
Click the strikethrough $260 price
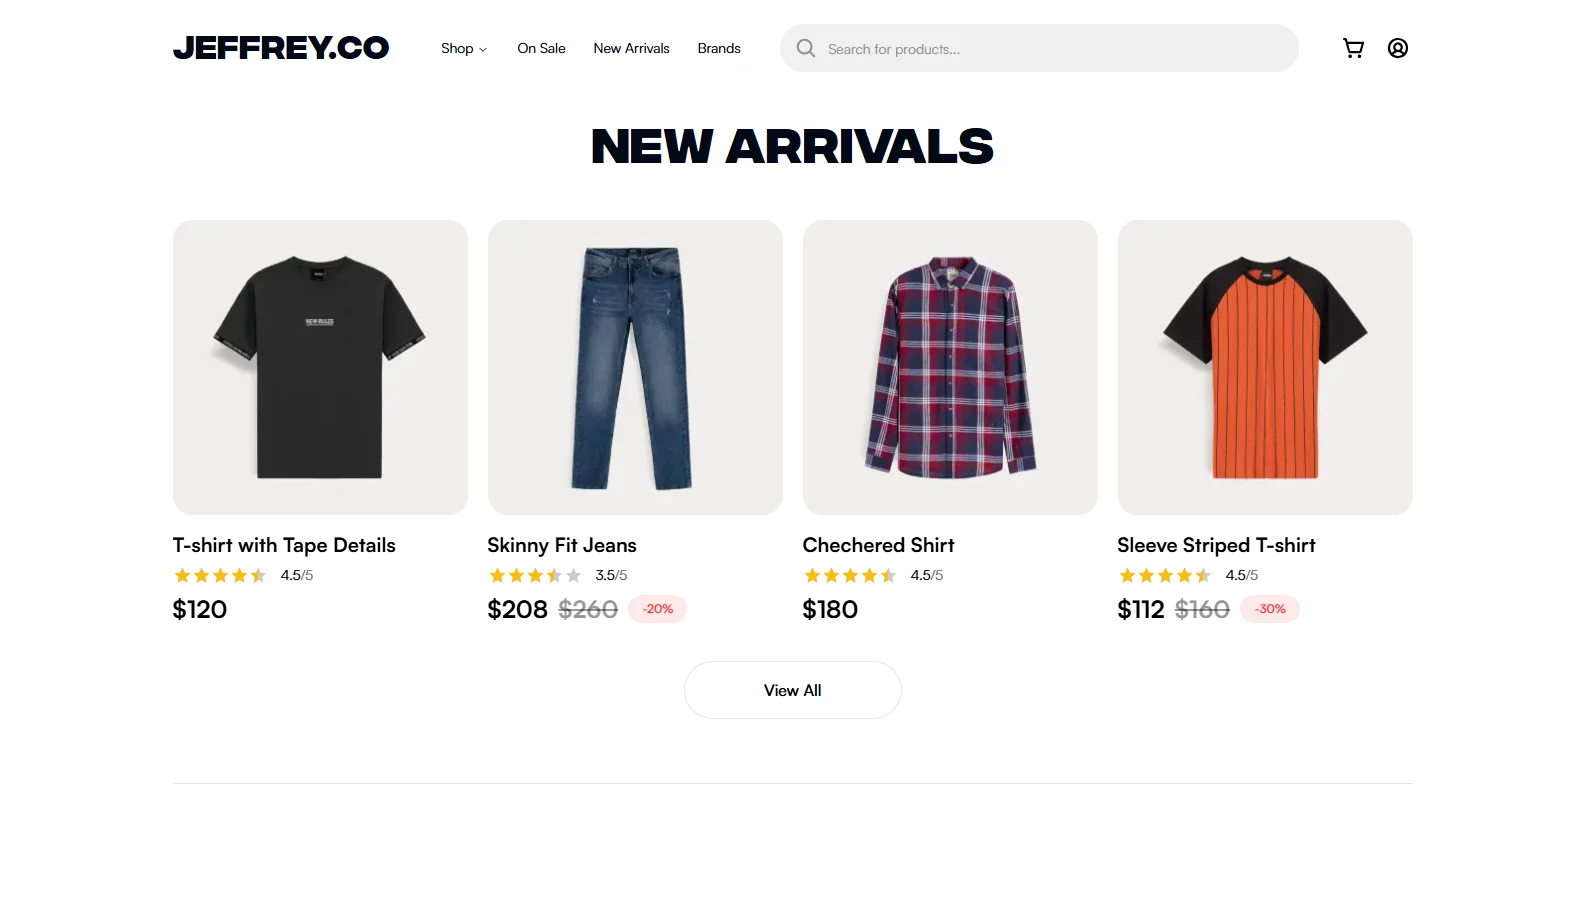587,609
